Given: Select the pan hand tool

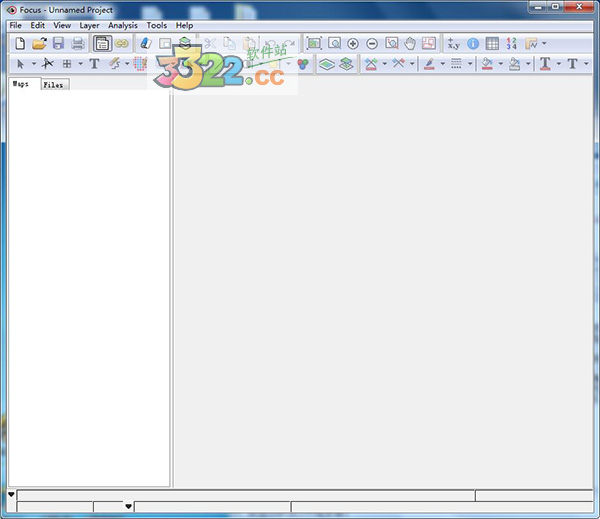Looking at the screenshot, I should 410,44.
